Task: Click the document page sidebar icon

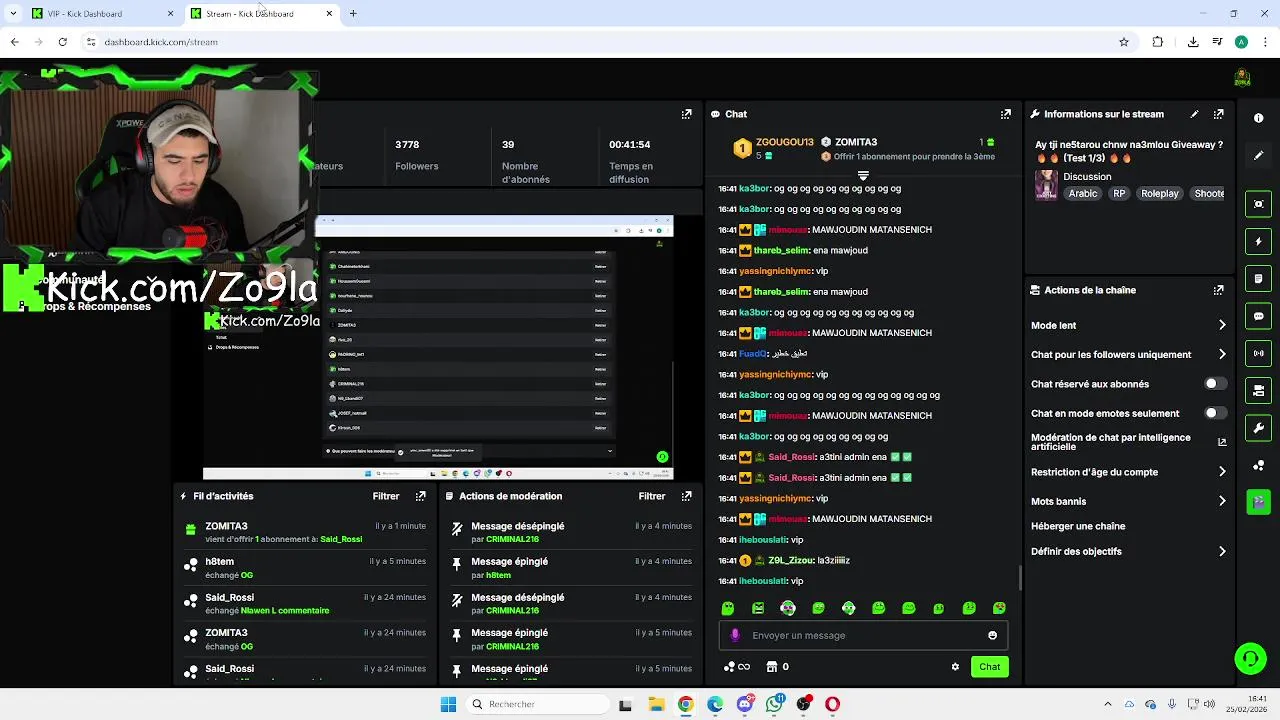Action: click(1258, 278)
